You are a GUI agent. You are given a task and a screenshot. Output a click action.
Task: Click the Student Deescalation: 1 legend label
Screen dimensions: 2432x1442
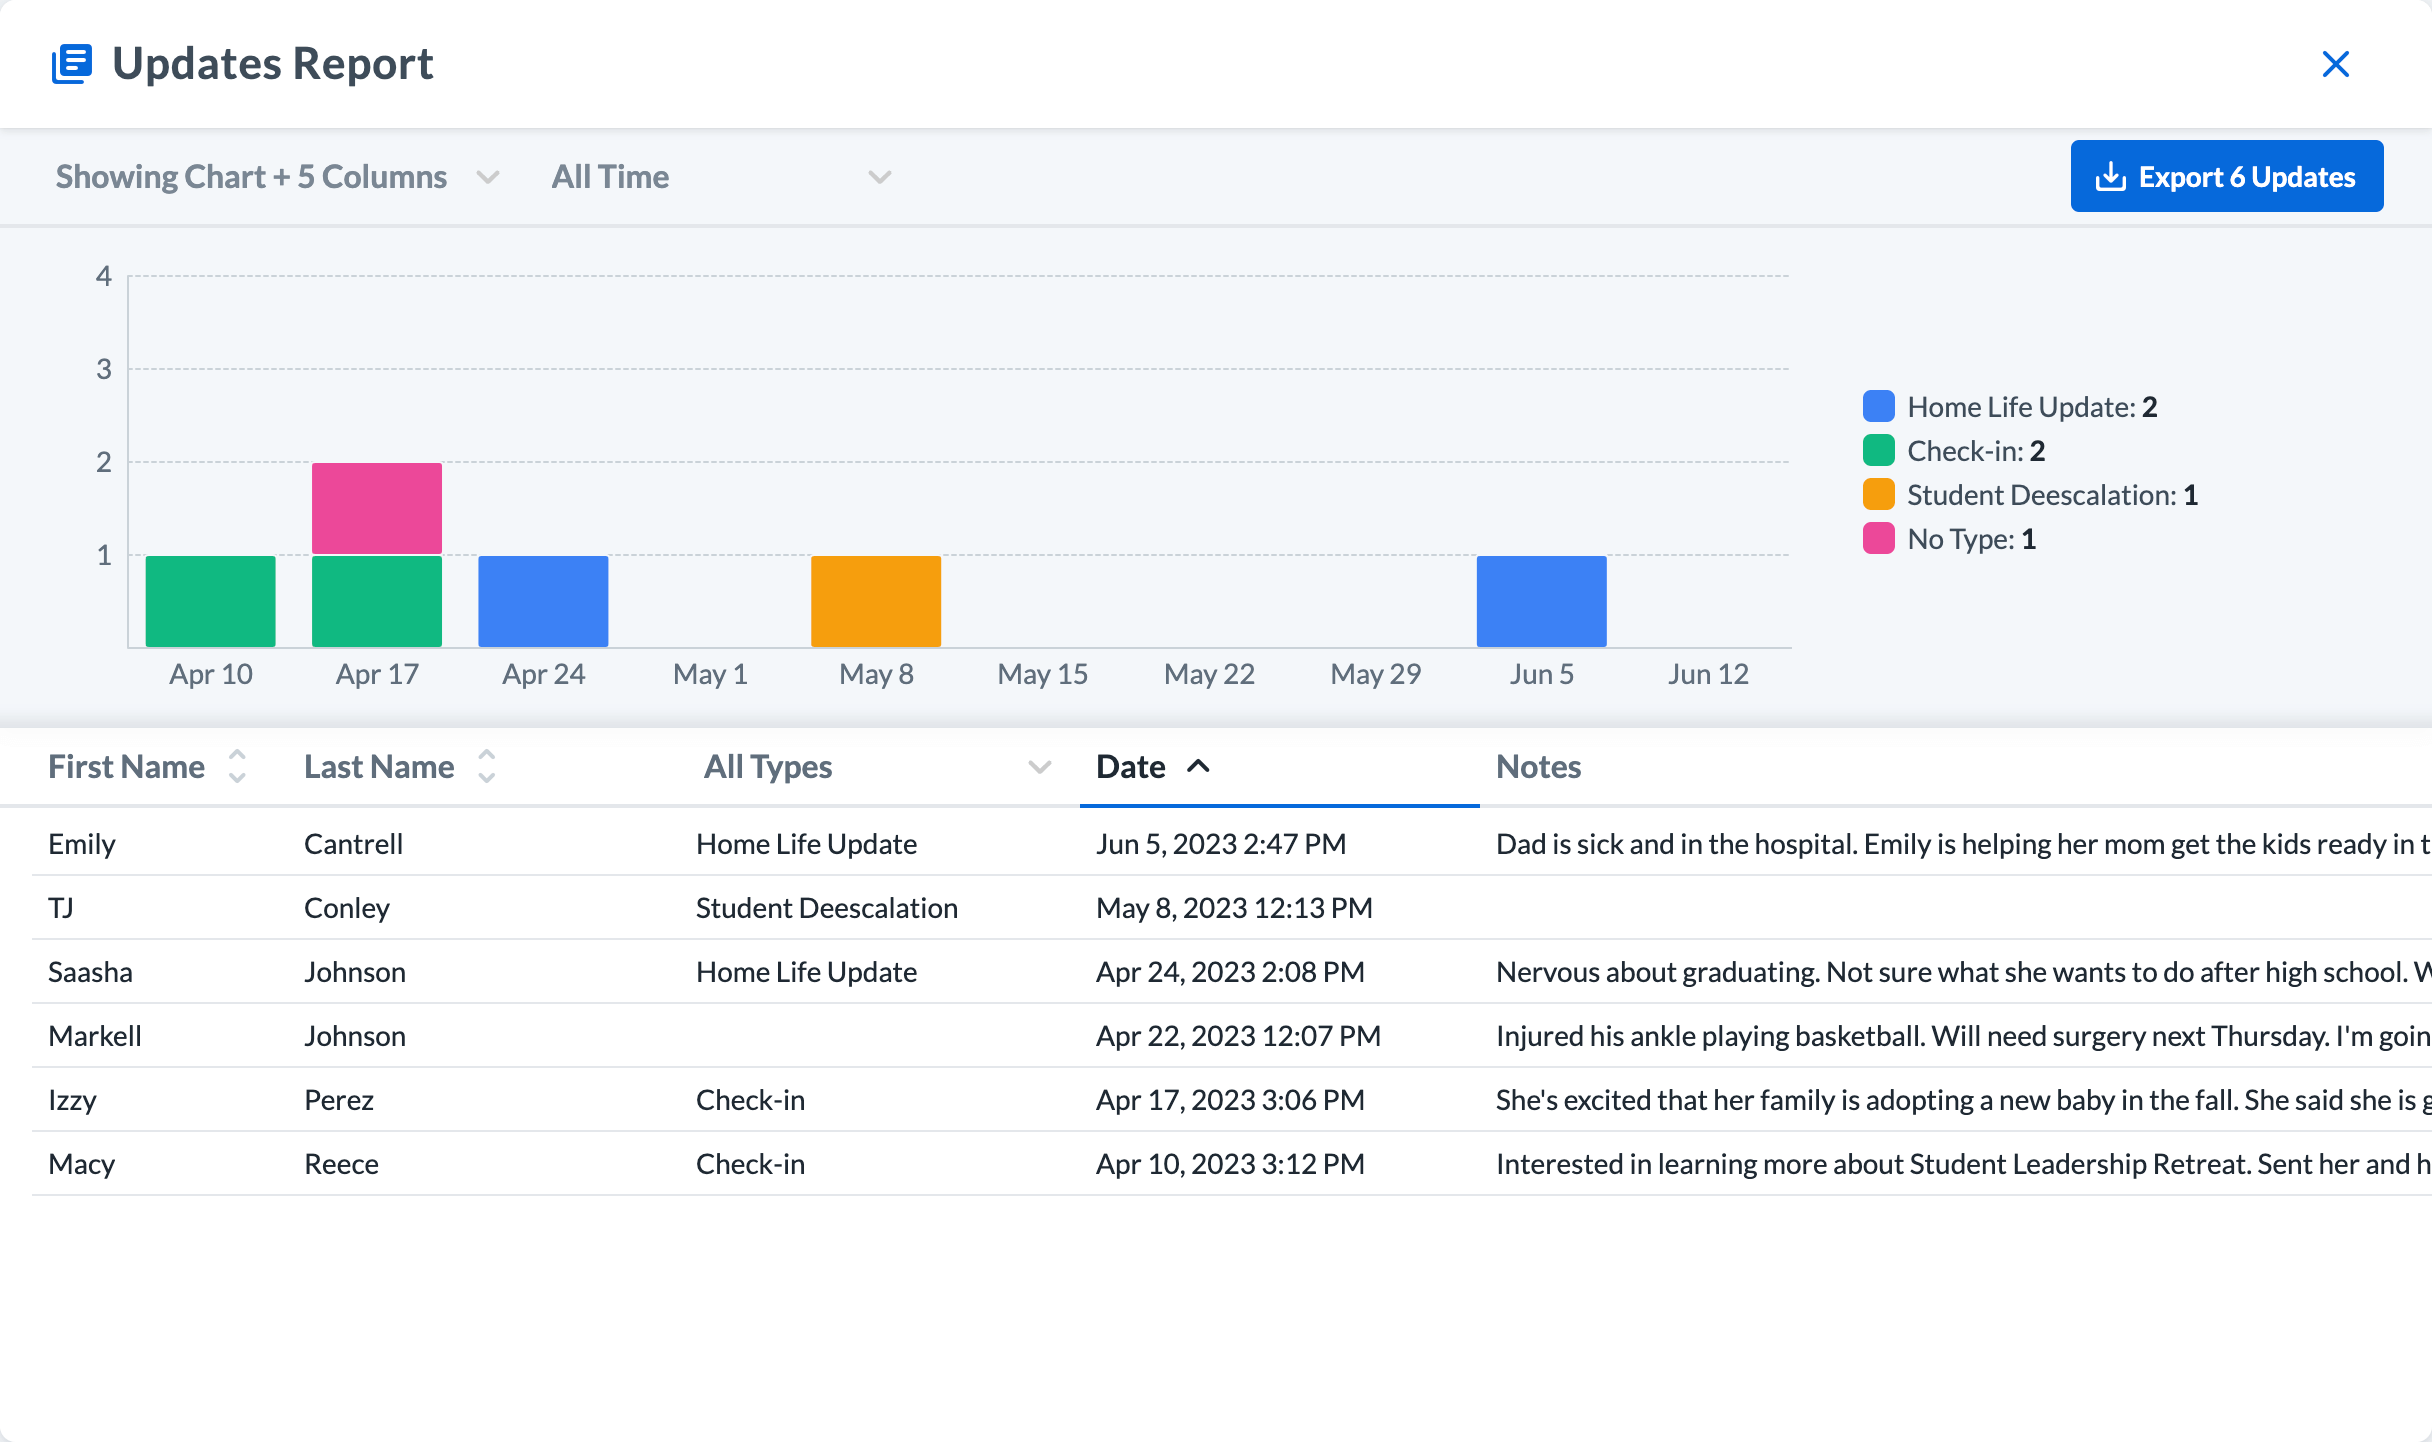2052,494
